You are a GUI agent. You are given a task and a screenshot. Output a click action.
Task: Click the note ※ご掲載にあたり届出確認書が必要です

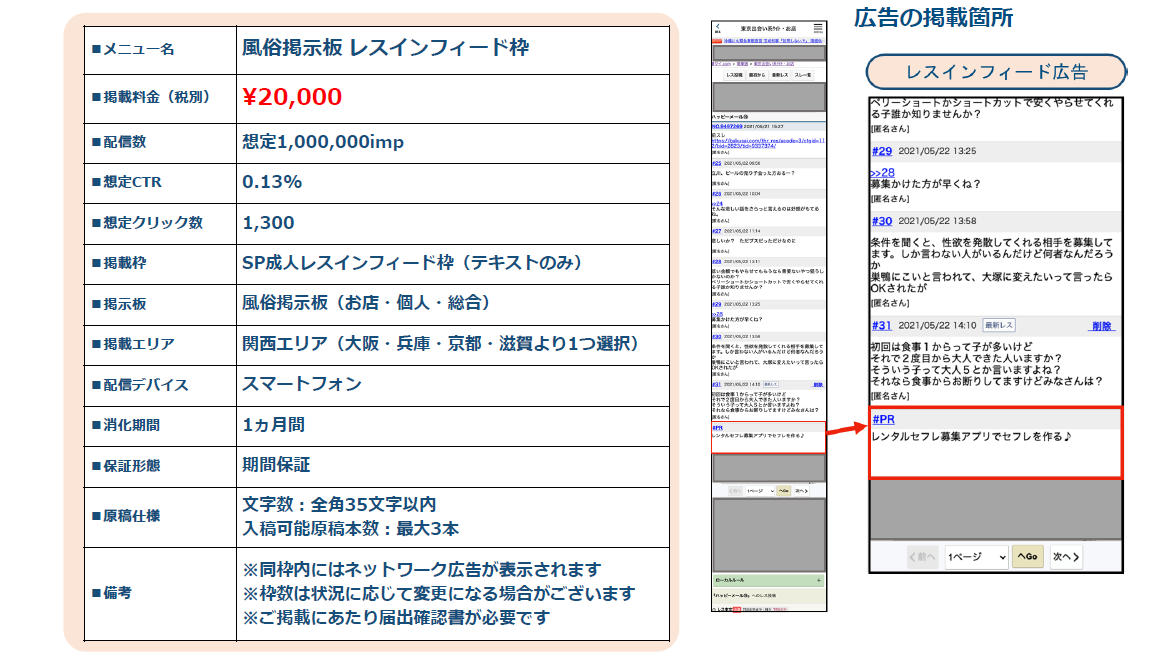point(396,618)
